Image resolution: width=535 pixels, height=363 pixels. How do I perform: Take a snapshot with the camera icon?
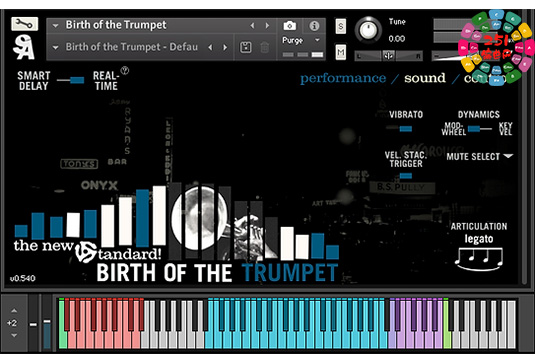coord(290,26)
